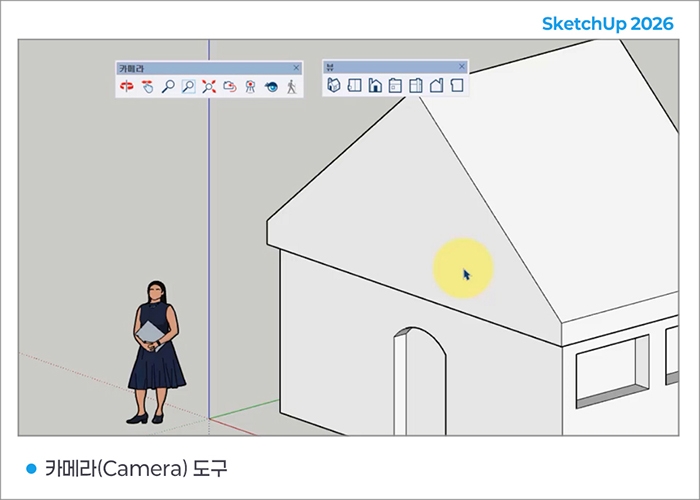Switch to the Top view
Screen dimensions: 700x500
pyautogui.click(x=354, y=85)
